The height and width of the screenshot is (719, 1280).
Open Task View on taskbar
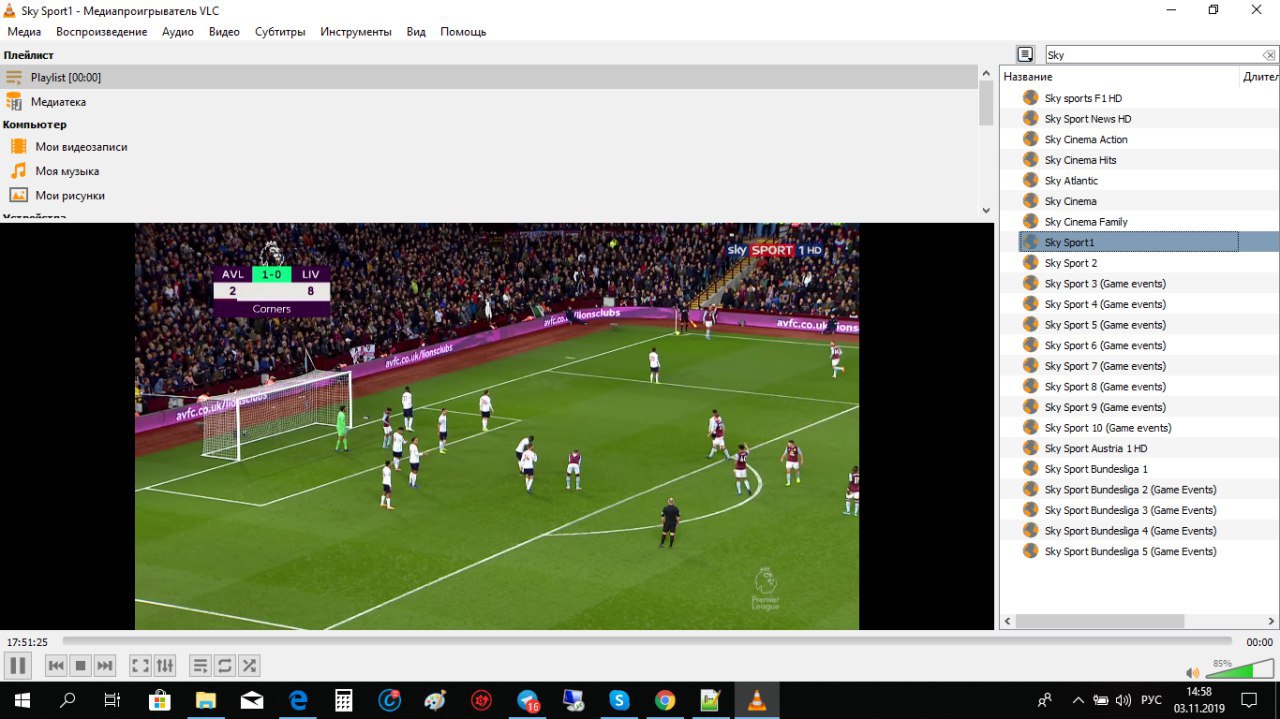point(113,700)
